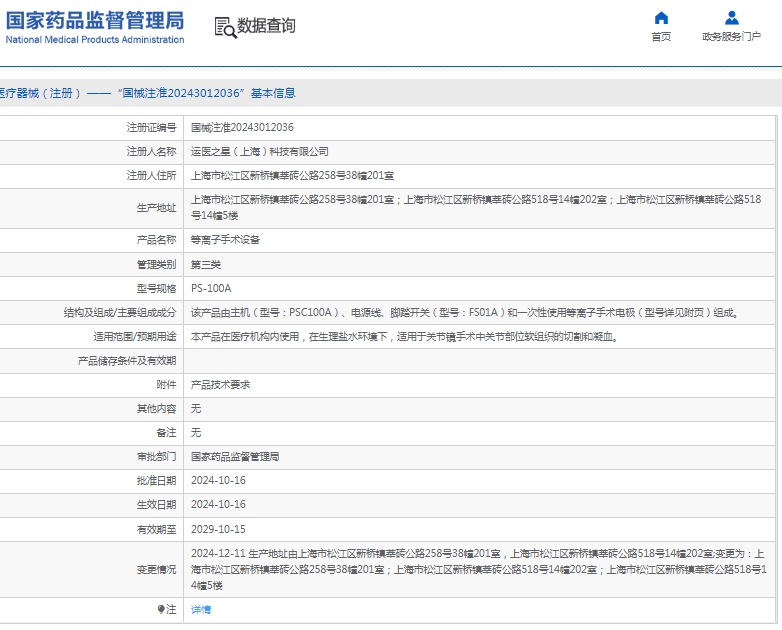Click the 注册人住所 label

[152, 176]
